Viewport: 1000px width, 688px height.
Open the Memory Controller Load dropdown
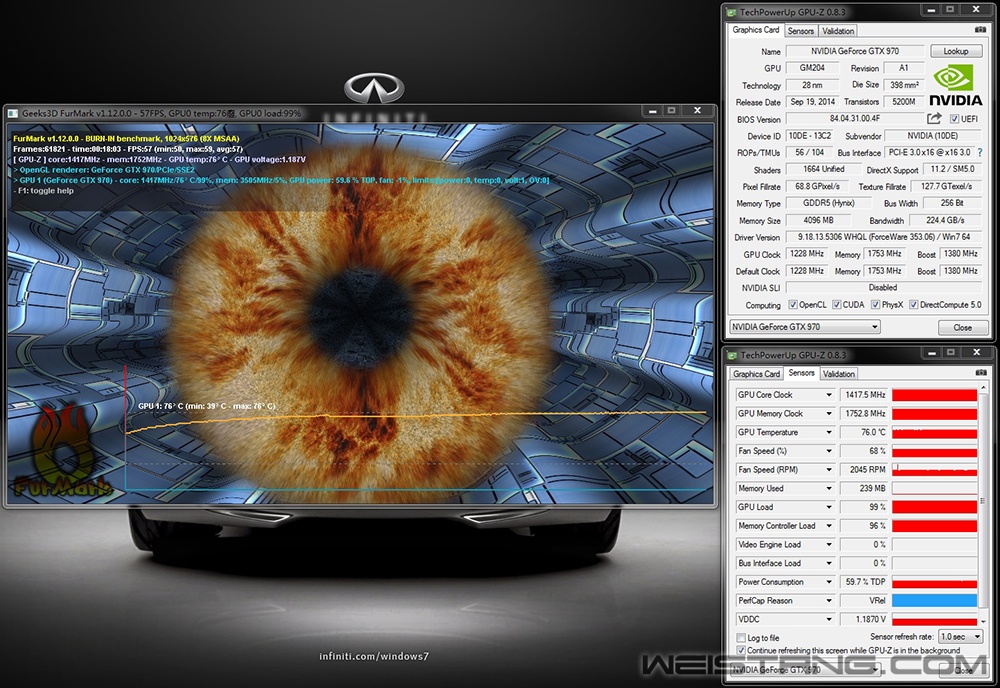[829, 526]
